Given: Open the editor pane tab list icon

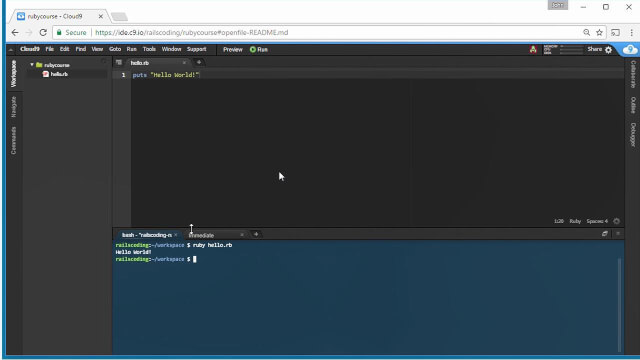Looking at the screenshot, I should [119, 62].
